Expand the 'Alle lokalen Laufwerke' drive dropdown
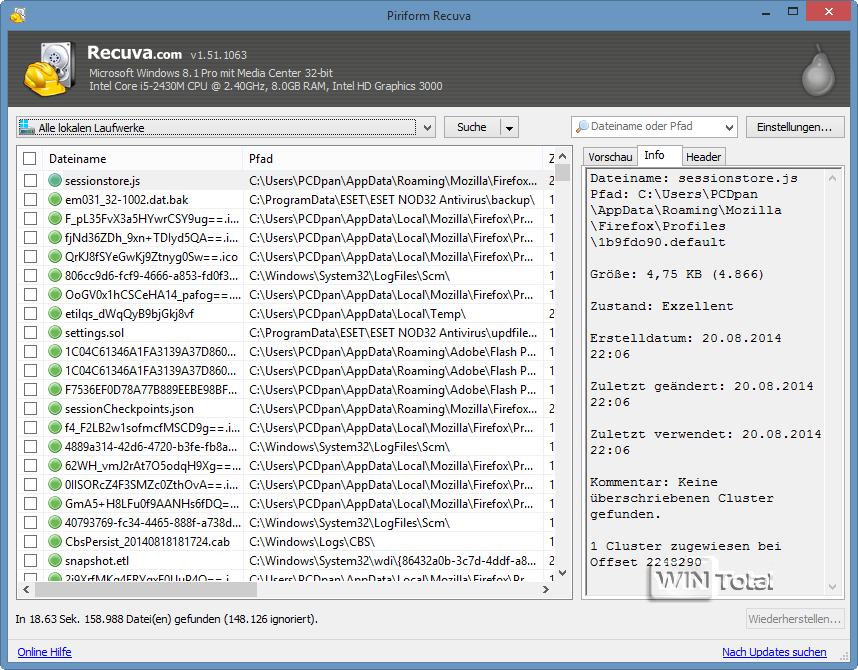The height and width of the screenshot is (670, 858). [x=427, y=127]
